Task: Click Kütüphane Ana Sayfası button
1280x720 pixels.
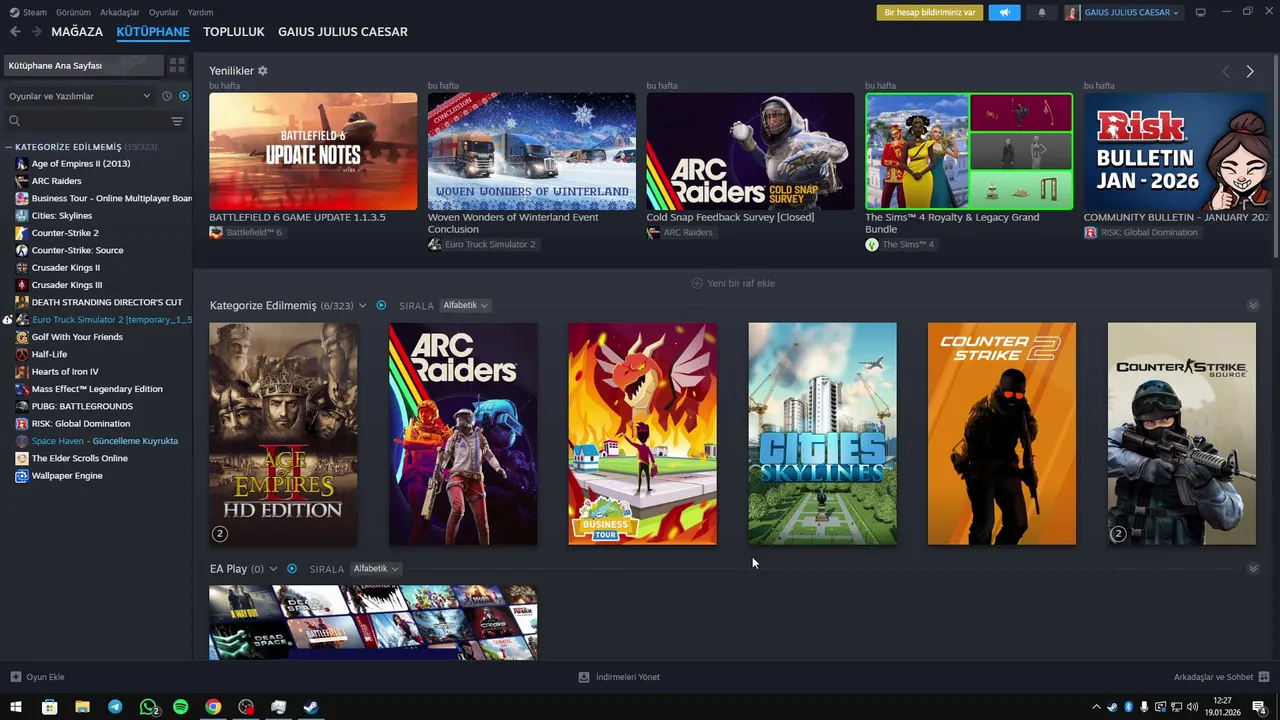Action: [x=83, y=65]
